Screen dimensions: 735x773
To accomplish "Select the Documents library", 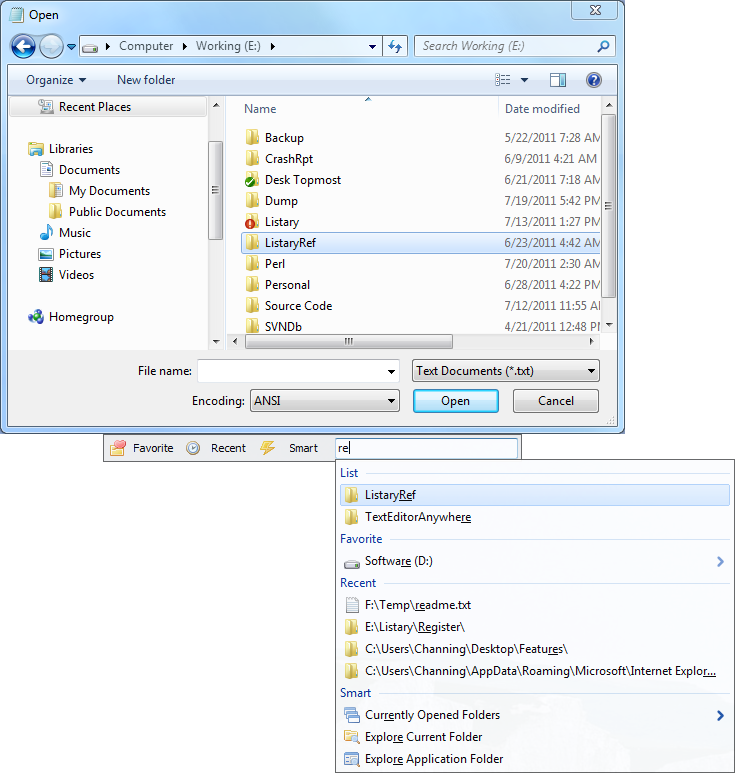I will coord(80,170).
